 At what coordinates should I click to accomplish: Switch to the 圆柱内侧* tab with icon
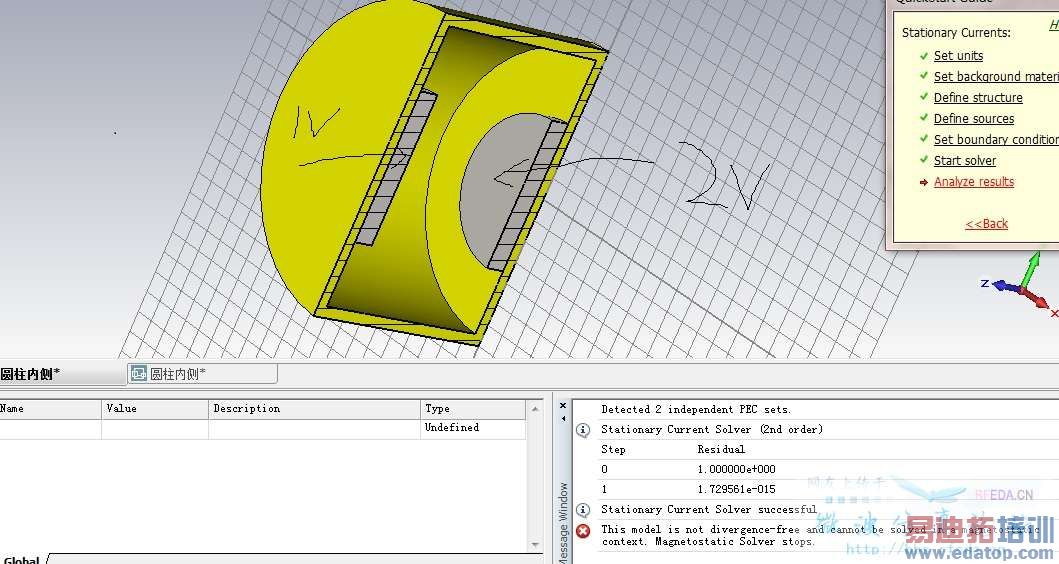click(202, 374)
